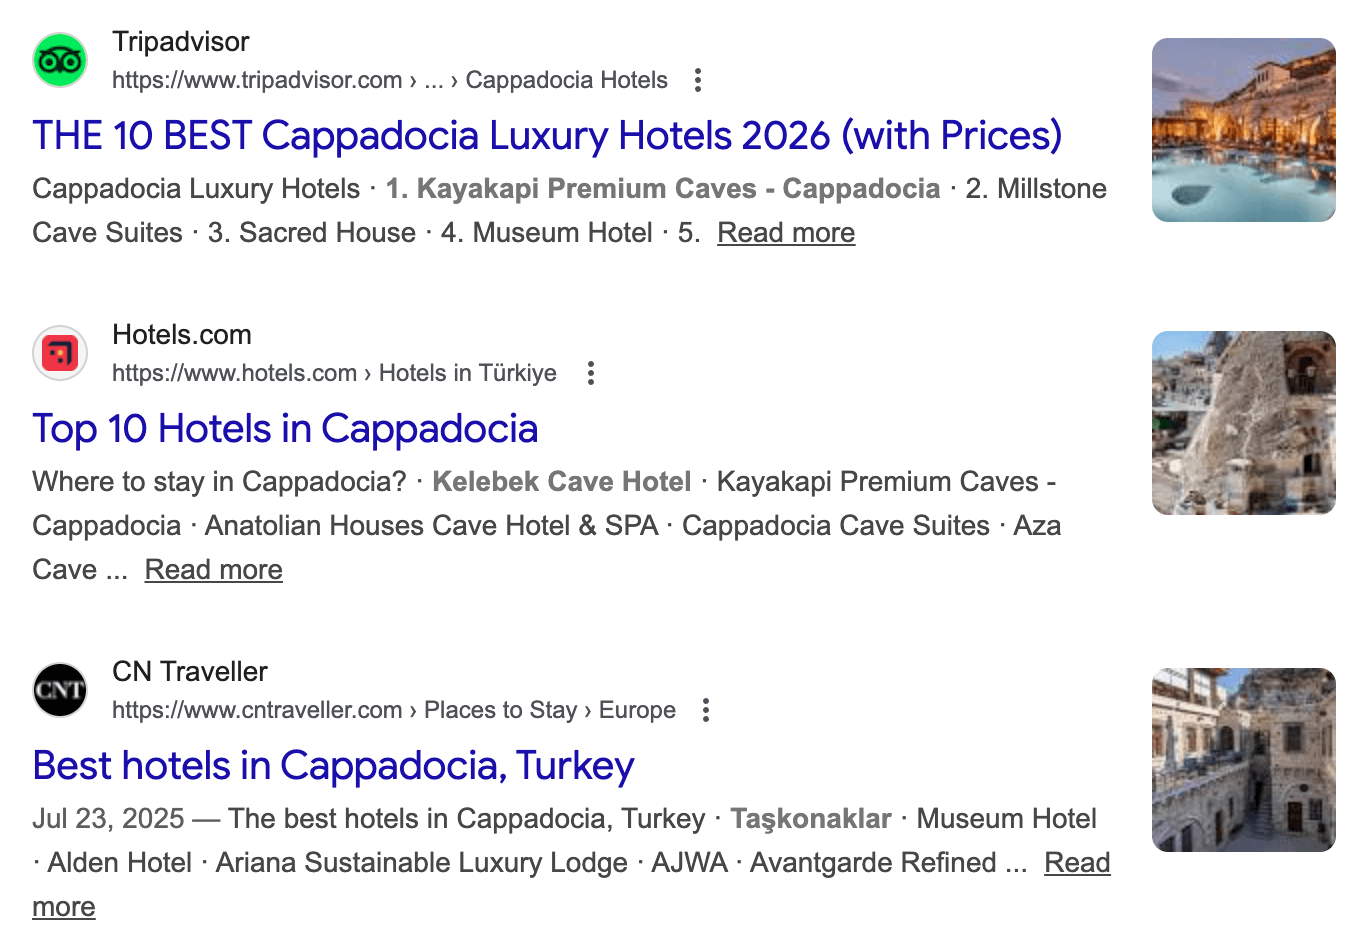
Task: Click the cave rock hotel thumbnail
Action: coord(1243,423)
